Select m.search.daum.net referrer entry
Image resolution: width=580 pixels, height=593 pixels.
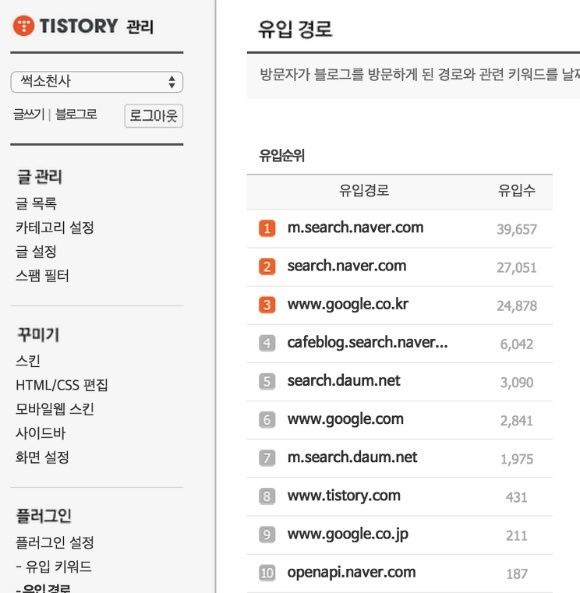point(352,457)
